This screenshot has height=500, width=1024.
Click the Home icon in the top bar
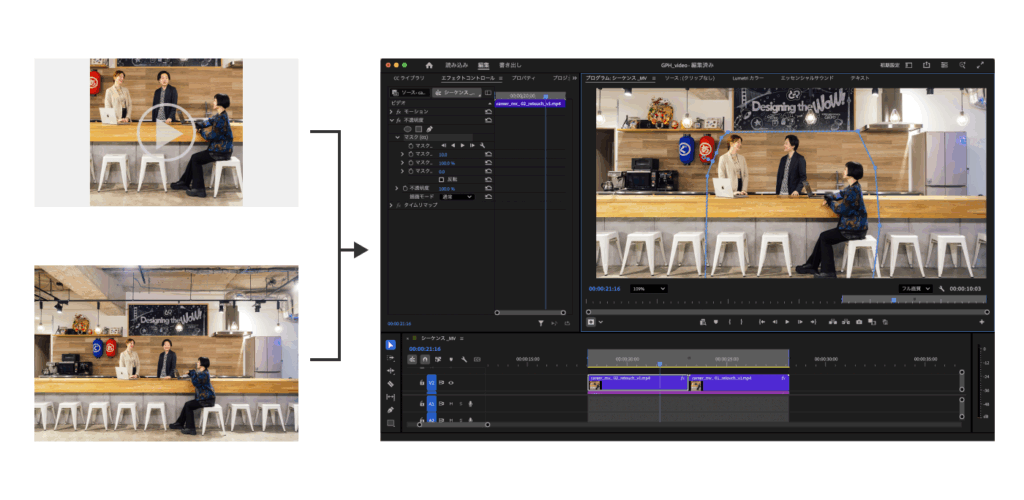[x=429, y=65]
